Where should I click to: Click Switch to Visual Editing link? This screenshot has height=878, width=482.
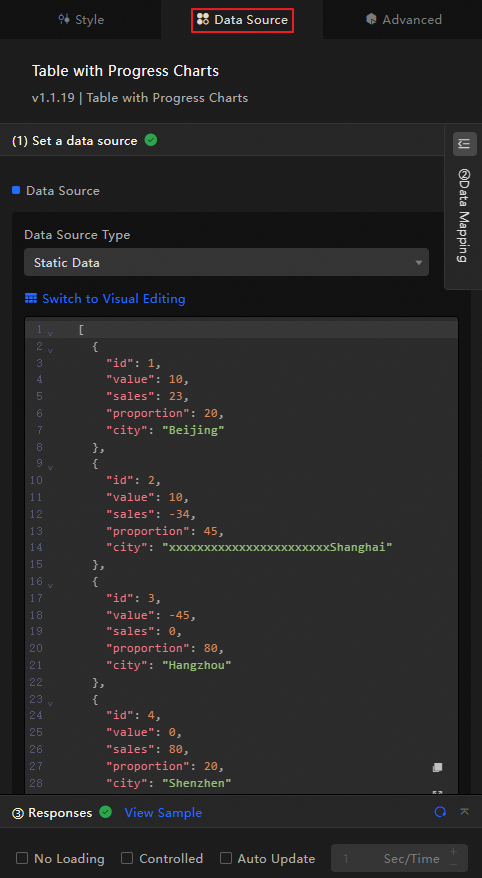pos(114,298)
